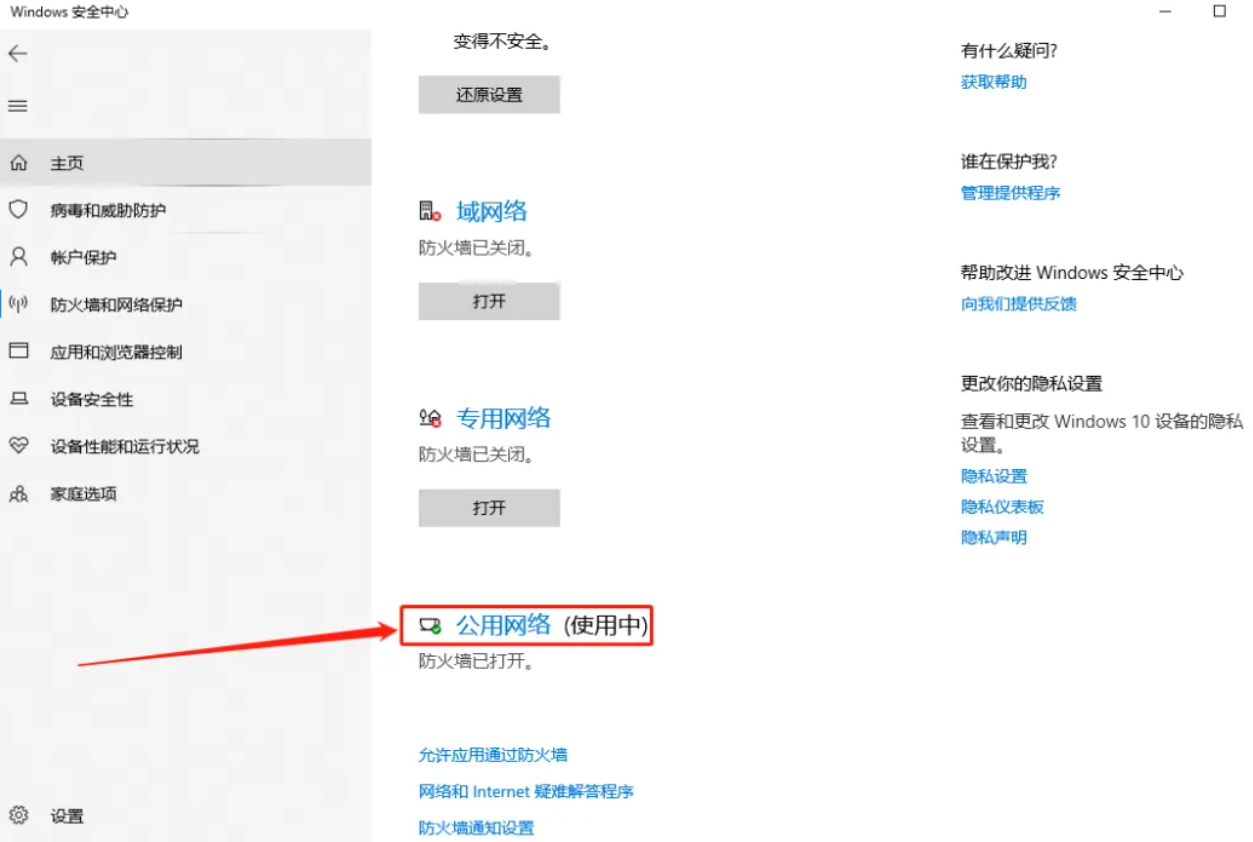The image size is (1253, 842).
Task: Open the 隐私设置 link
Action: pos(994,476)
